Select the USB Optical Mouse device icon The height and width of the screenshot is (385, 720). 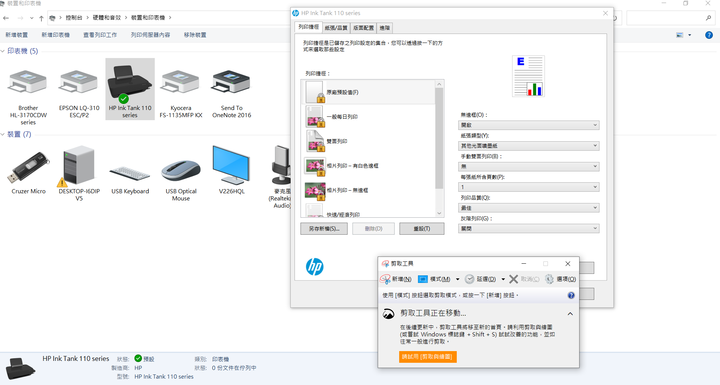click(x=181, y=170)
